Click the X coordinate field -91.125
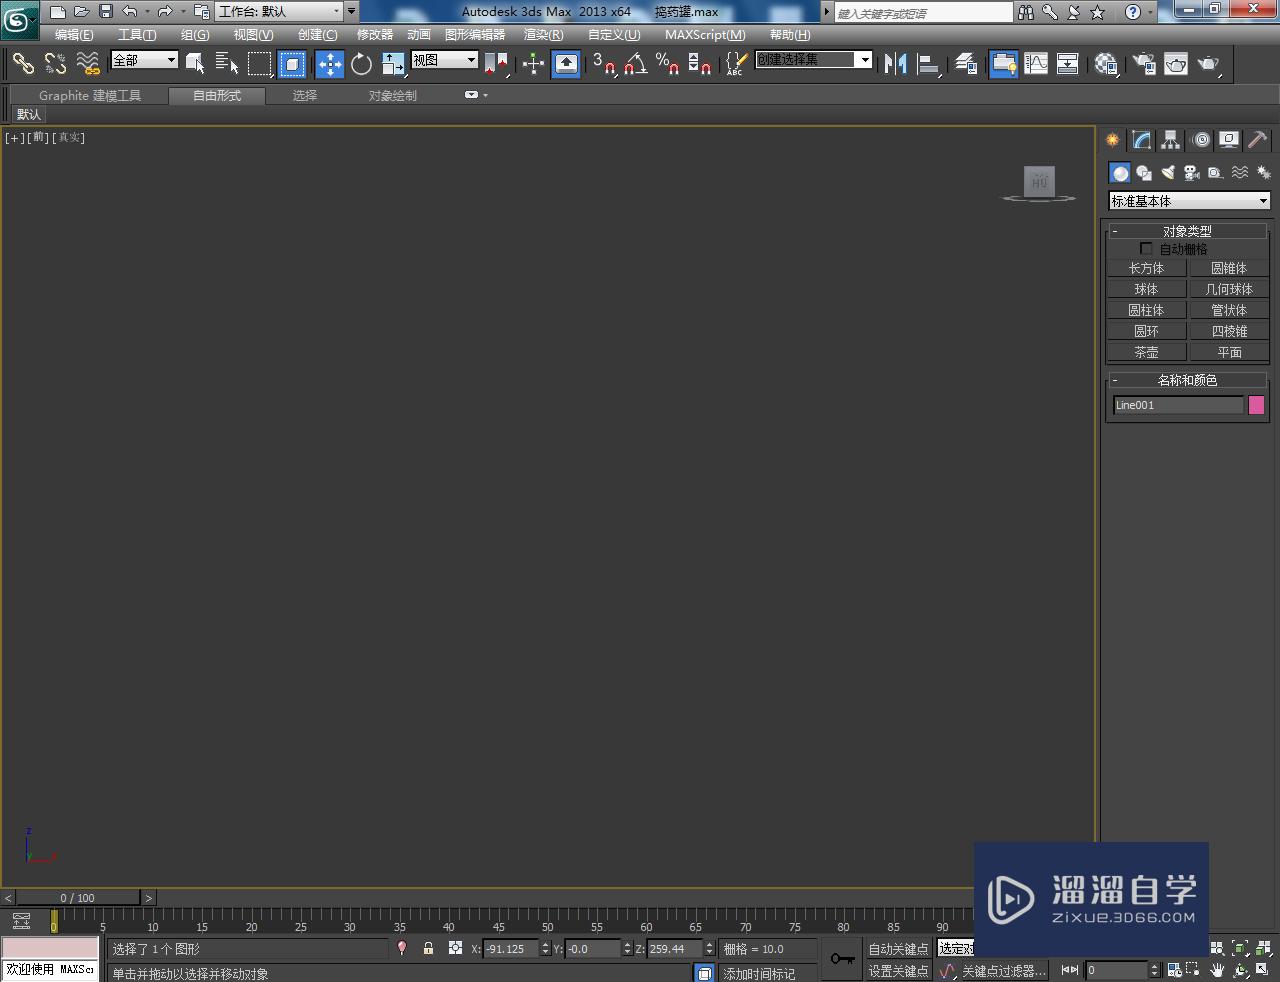 (511, 949)
